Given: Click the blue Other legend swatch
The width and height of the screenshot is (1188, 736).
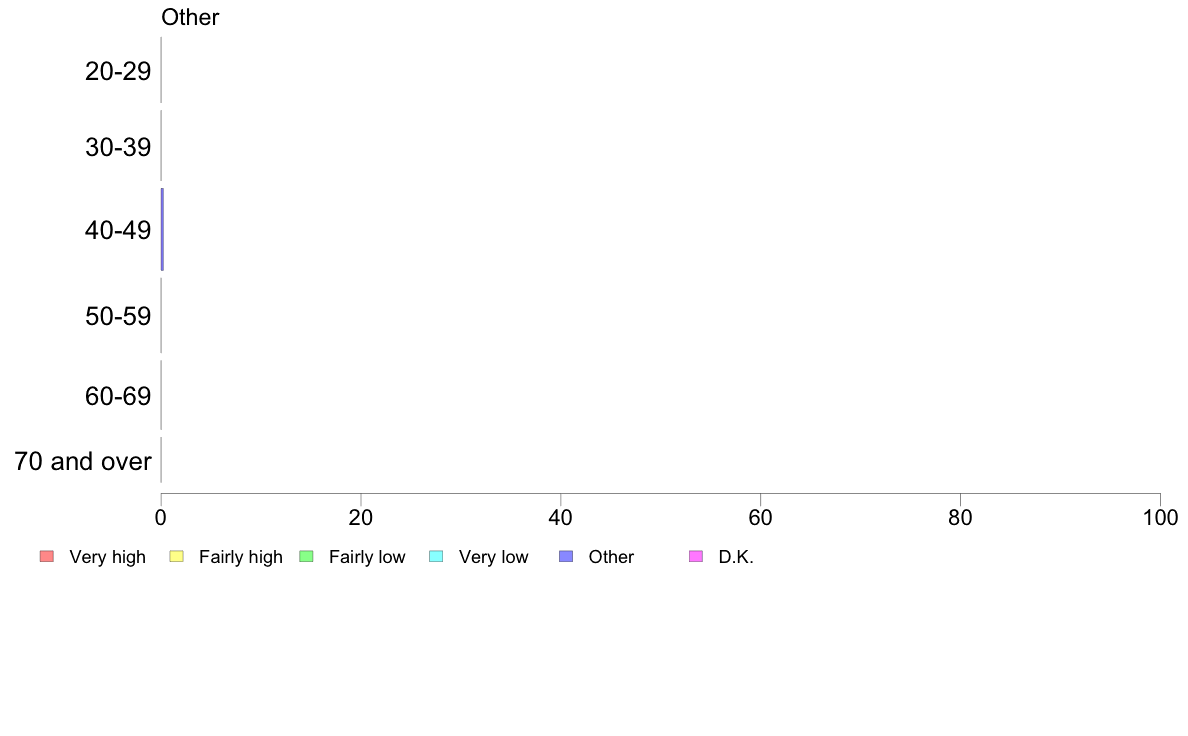Looking at the screenshot, I should (566, 556).
